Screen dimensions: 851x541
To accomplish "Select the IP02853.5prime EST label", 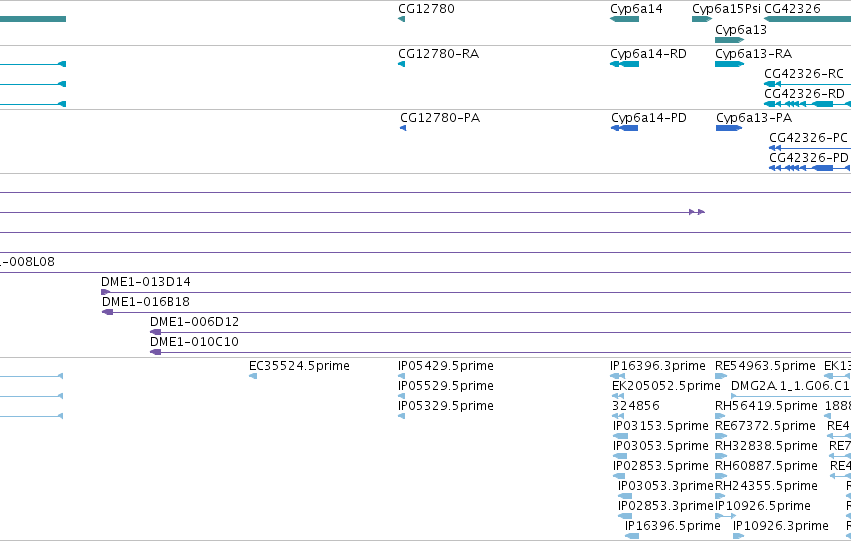I will [661, 466].
